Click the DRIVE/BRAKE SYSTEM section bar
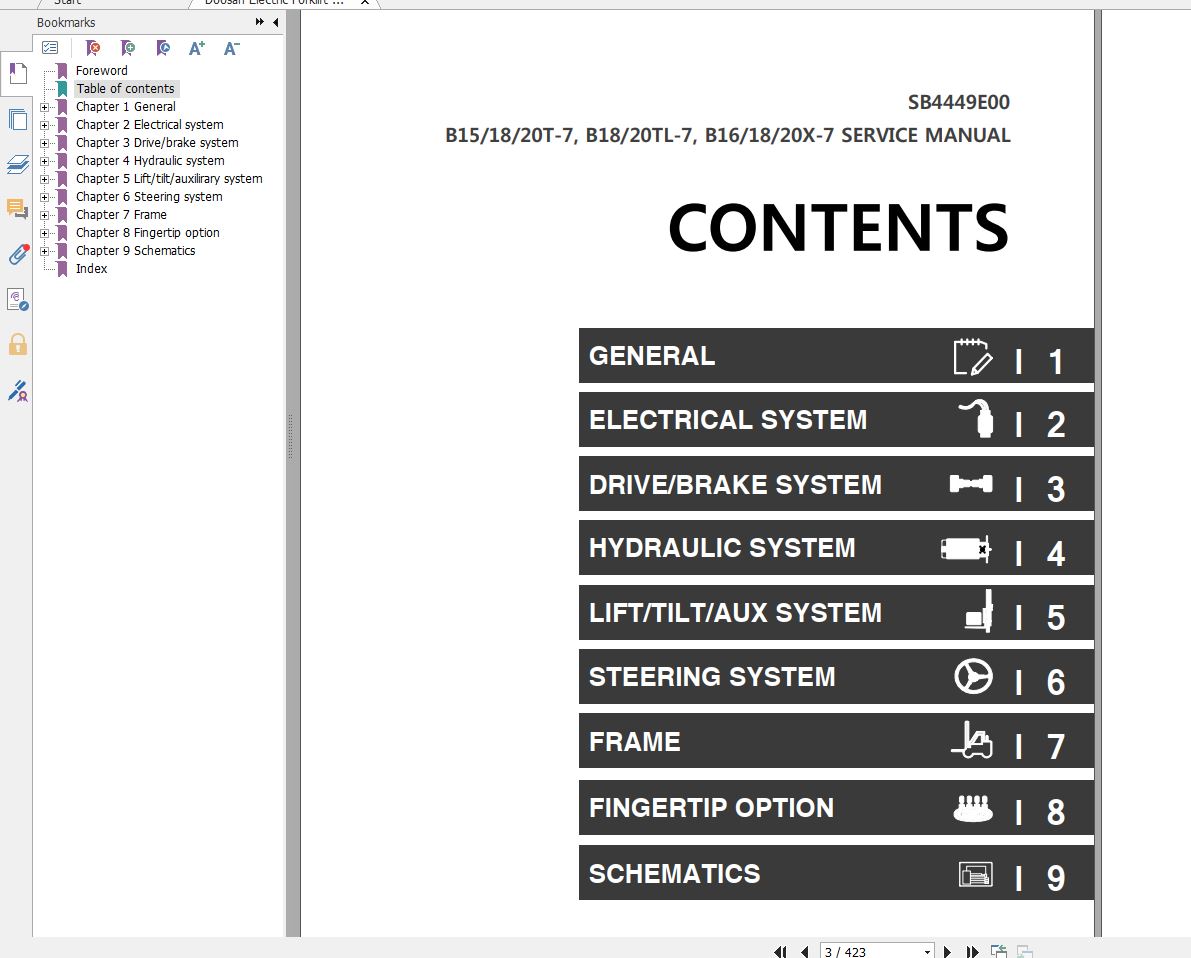Viewport: 1191px width, 958px height. tap(836, 484)
